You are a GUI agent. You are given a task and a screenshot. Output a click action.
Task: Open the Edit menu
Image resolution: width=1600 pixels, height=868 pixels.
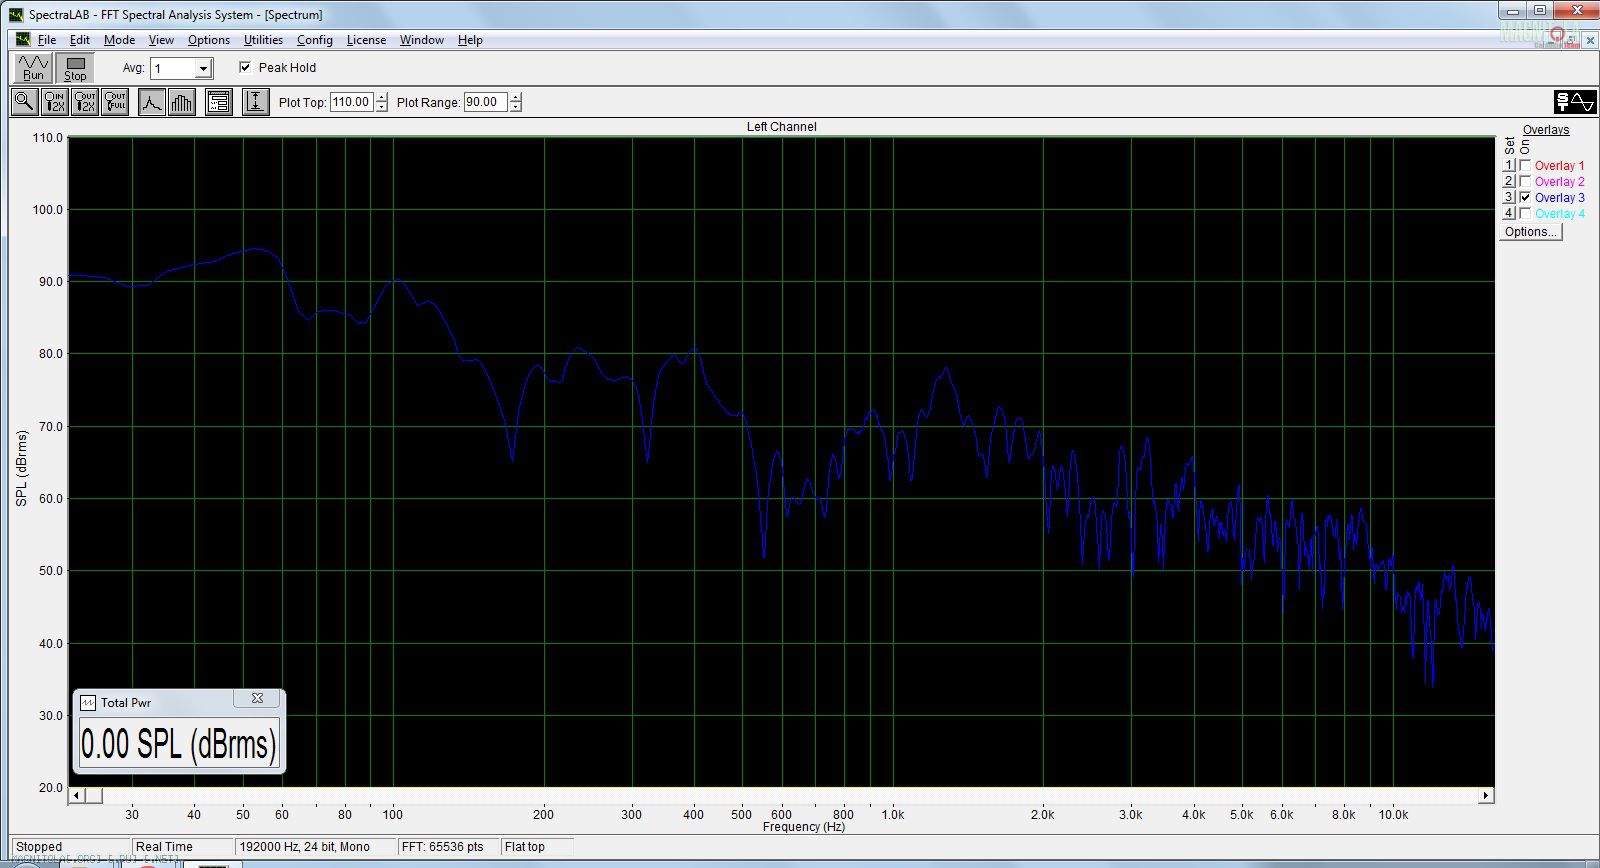click(x=80, y=40)
